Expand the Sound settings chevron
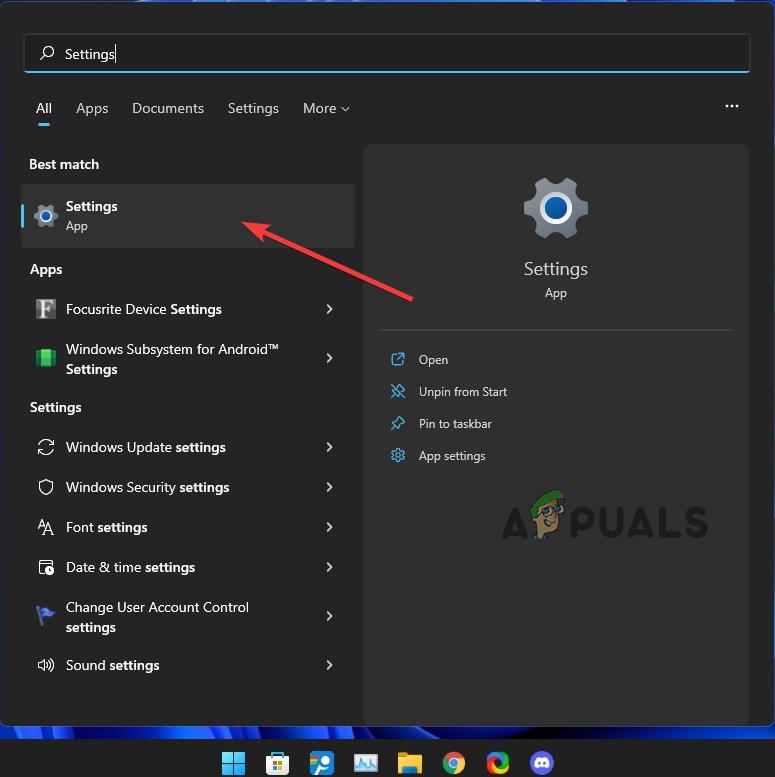 tap(330, 665)
